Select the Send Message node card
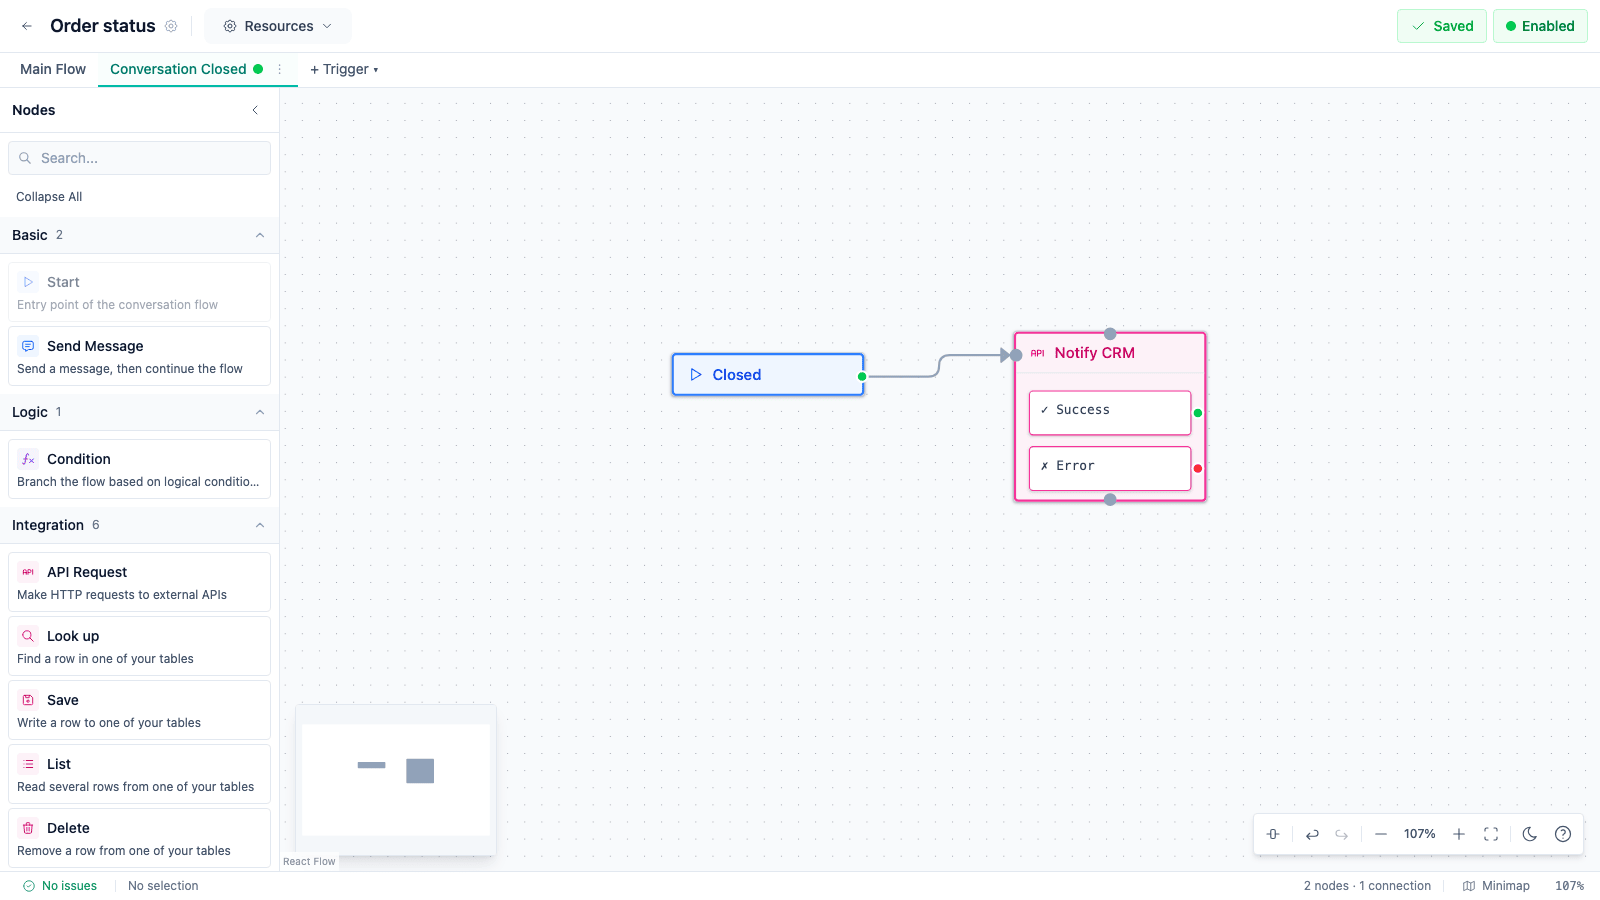The width and height of the screenshot is (1600, 900). [139, 356]
